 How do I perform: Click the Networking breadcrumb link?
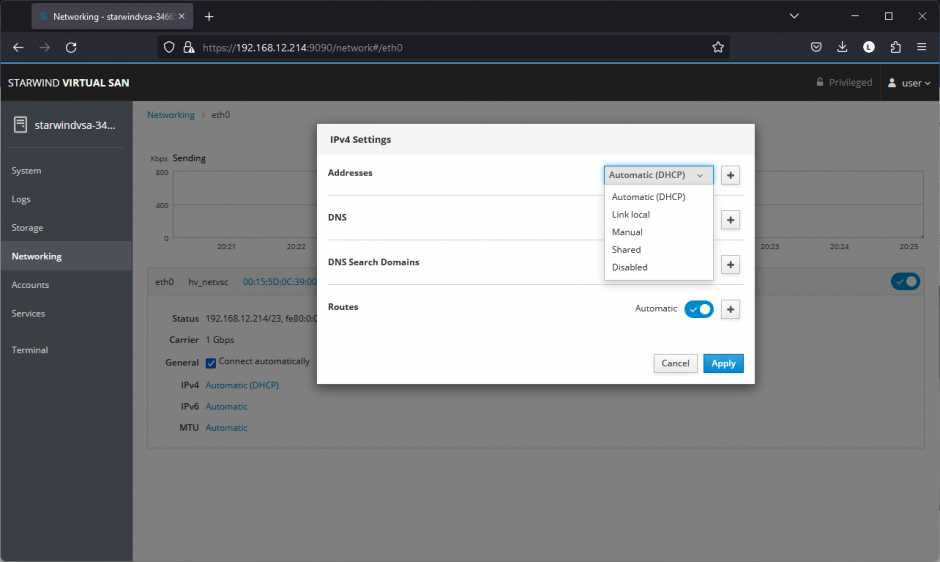171,115
